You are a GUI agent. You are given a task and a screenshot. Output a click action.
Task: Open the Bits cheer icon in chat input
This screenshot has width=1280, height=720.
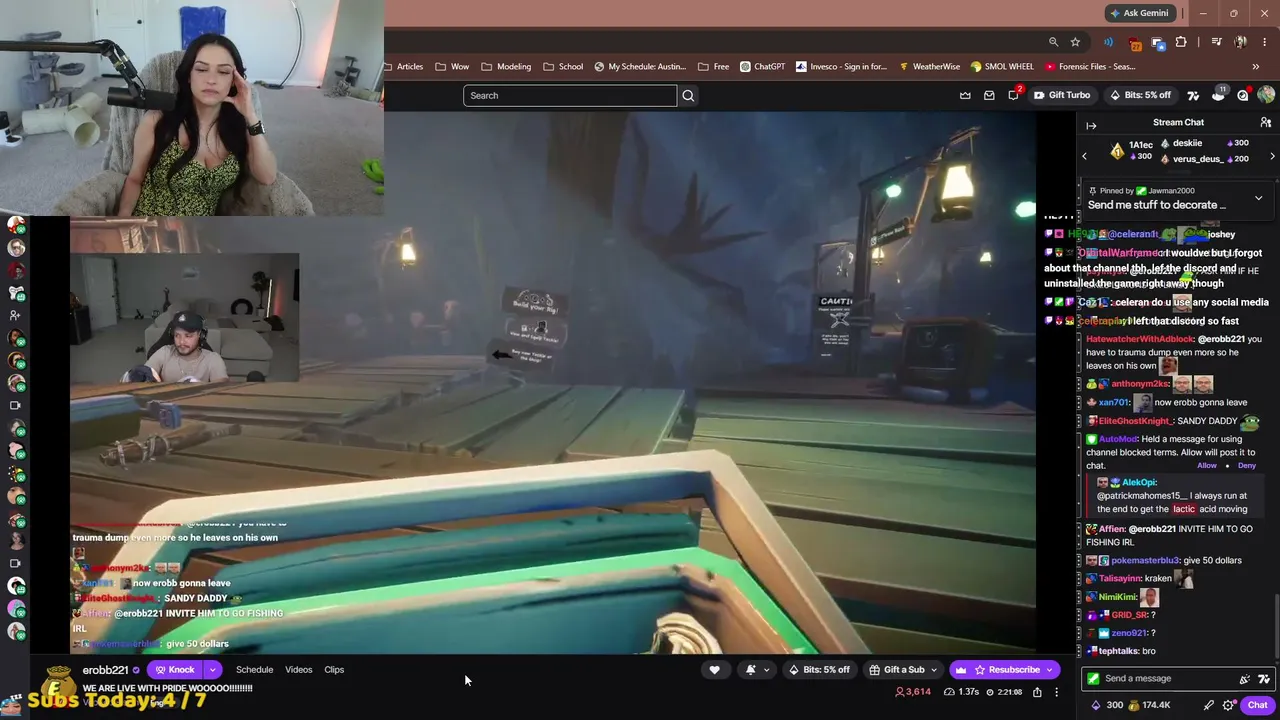coord(1245,678)
